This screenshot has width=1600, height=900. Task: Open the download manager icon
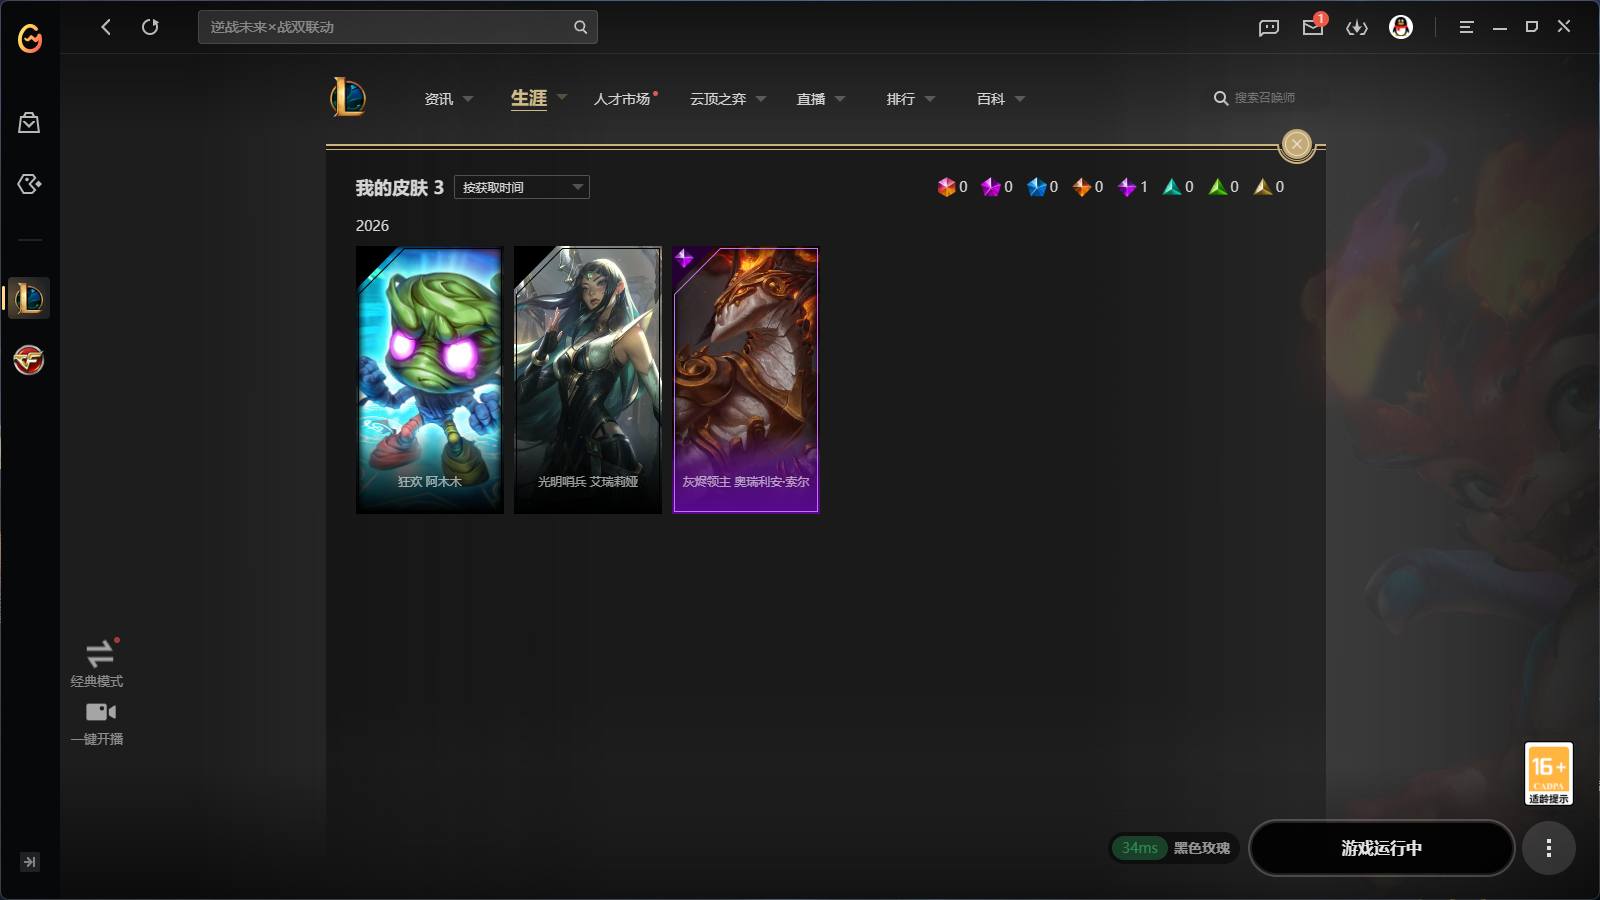1357,28
